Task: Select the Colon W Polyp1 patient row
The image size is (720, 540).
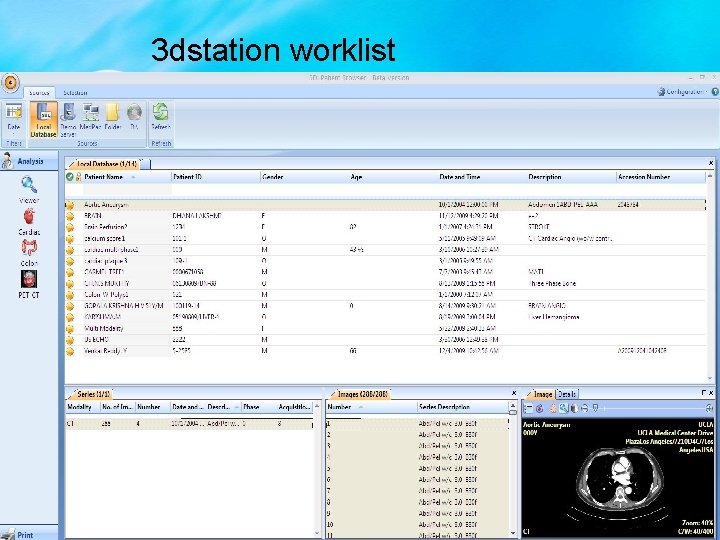Action: 385,295
